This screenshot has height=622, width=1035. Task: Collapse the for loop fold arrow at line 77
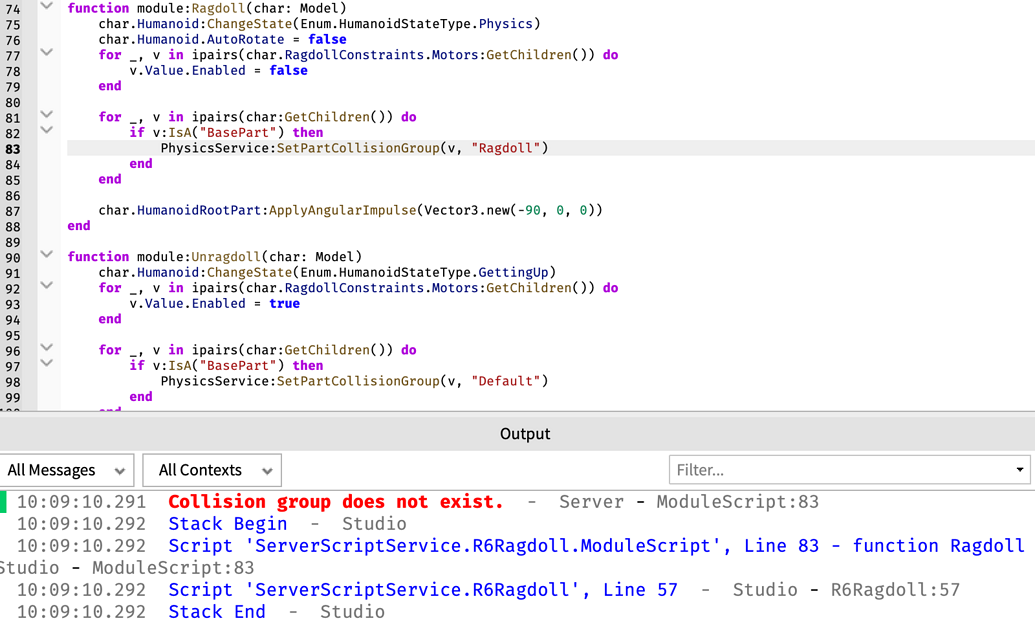click(x=46, y=52)
